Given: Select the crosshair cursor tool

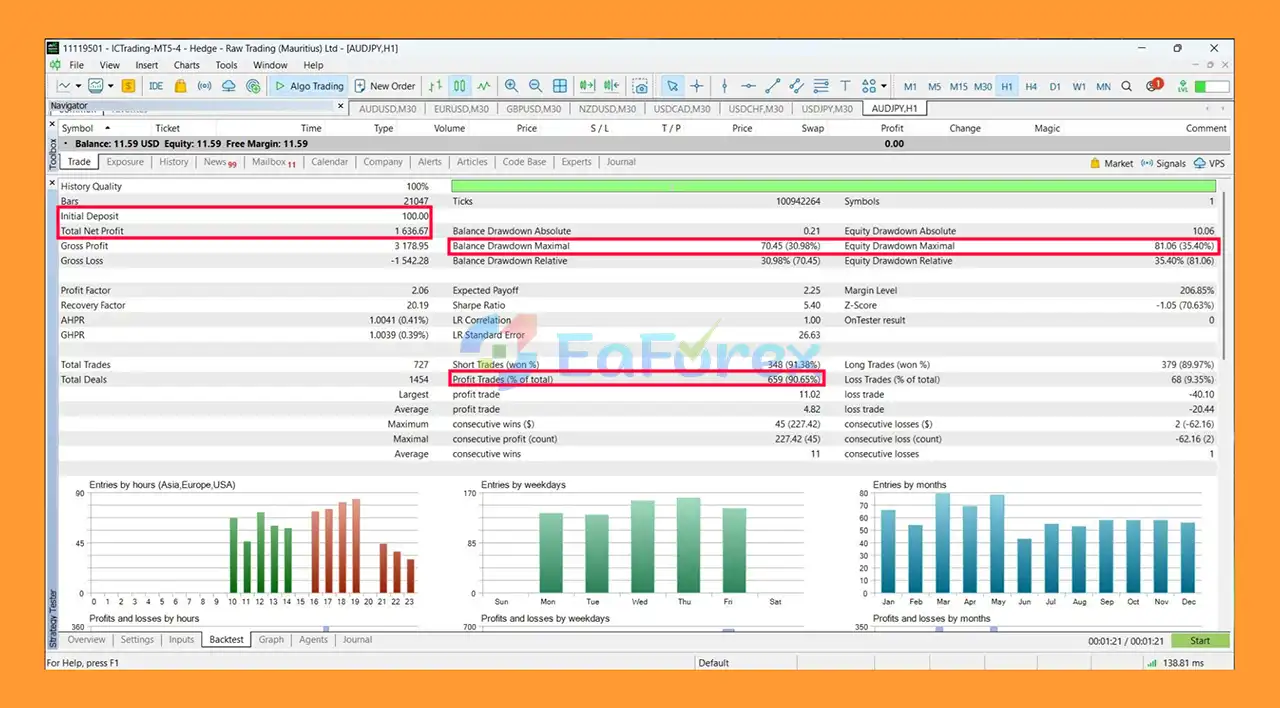Looking at the screenshot, I should coord(697,86).
